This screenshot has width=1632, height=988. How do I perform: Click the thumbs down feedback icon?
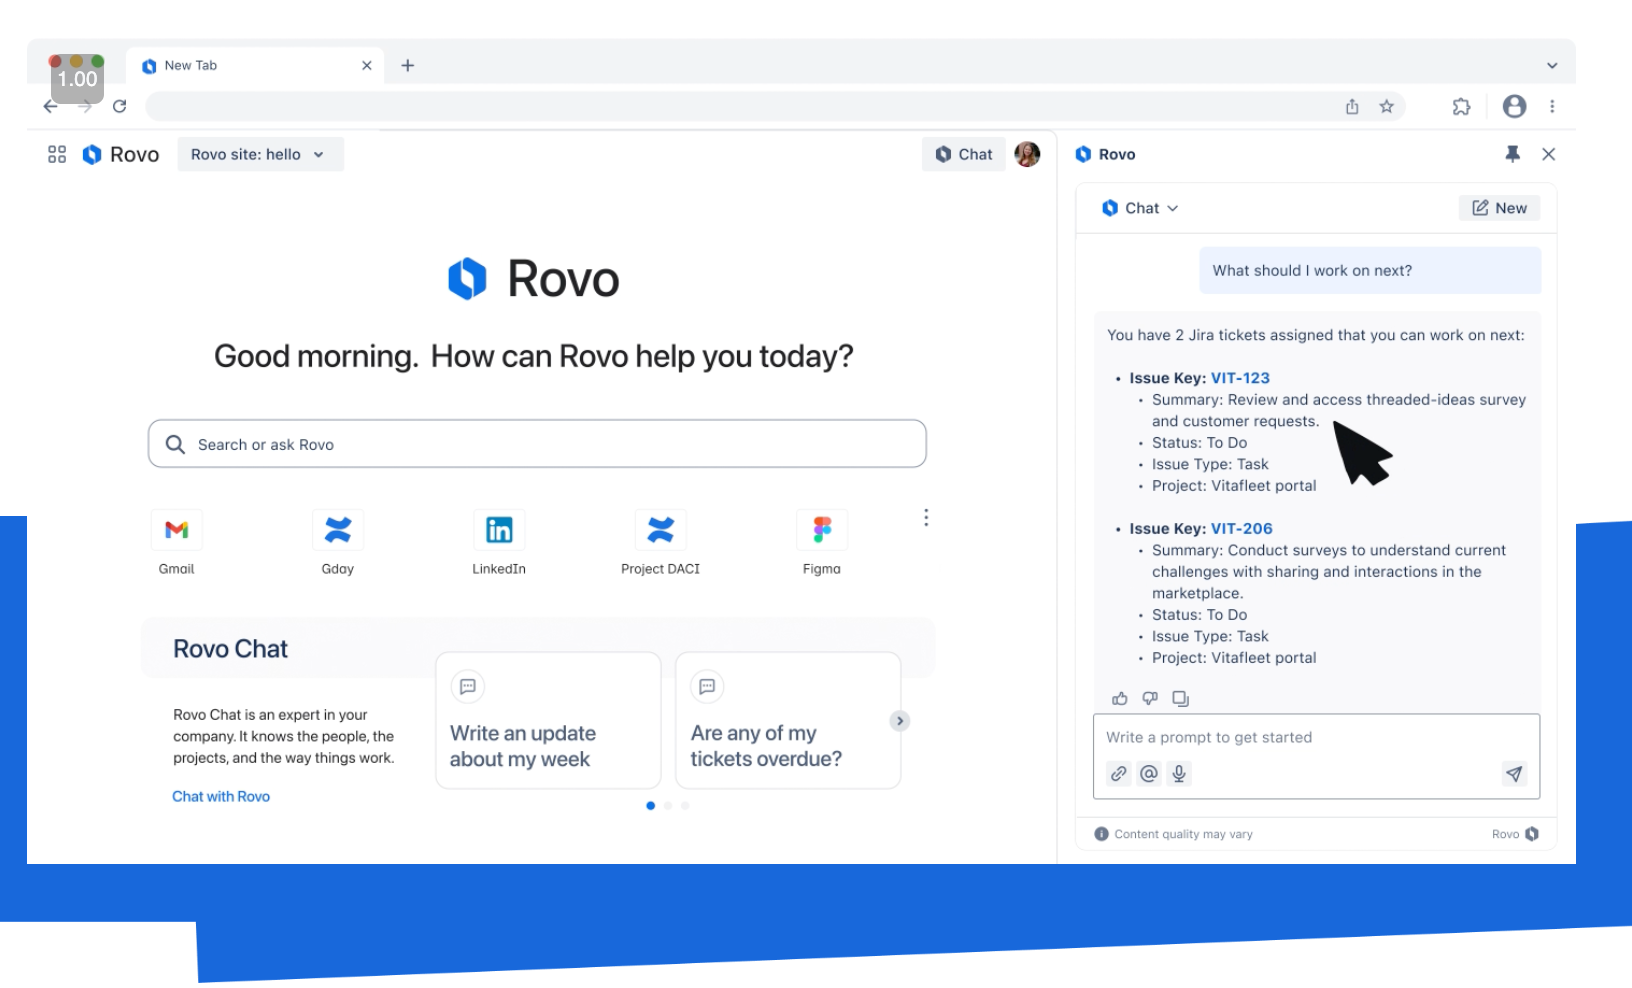click(1150, 698)
